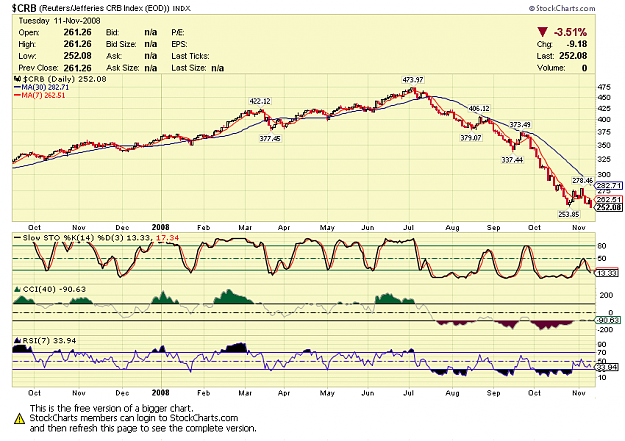Click the 253.85 low price annotation

[x=568, y=214]
